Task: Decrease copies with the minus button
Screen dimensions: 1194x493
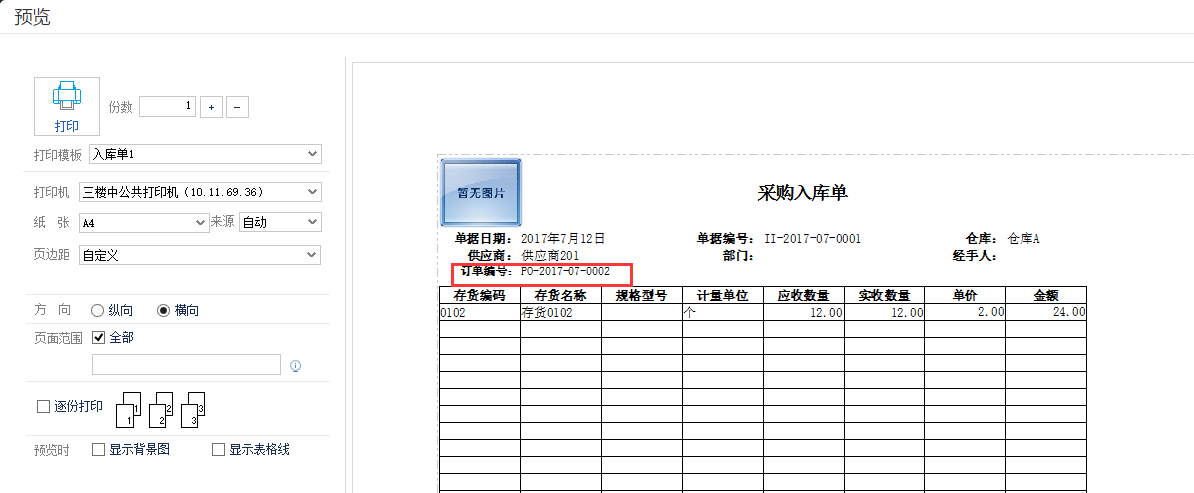Action: pos(237,107)
